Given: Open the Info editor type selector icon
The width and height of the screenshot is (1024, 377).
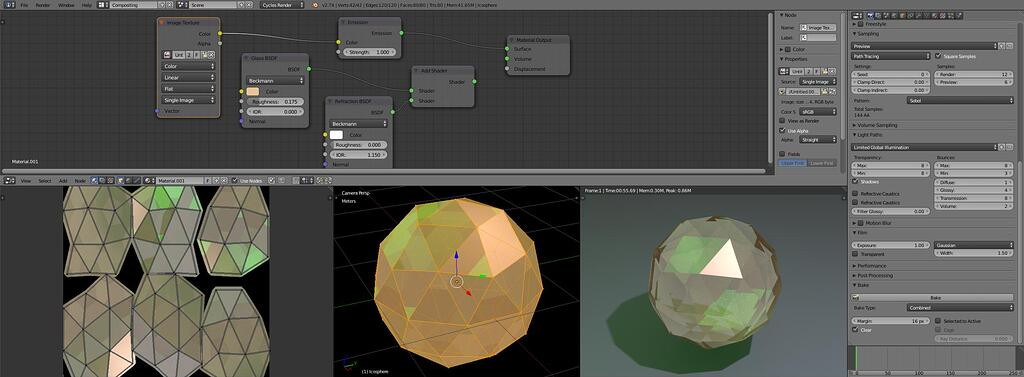Looking at the screenshot, I should pyautogui.click(x=9, y=5).
